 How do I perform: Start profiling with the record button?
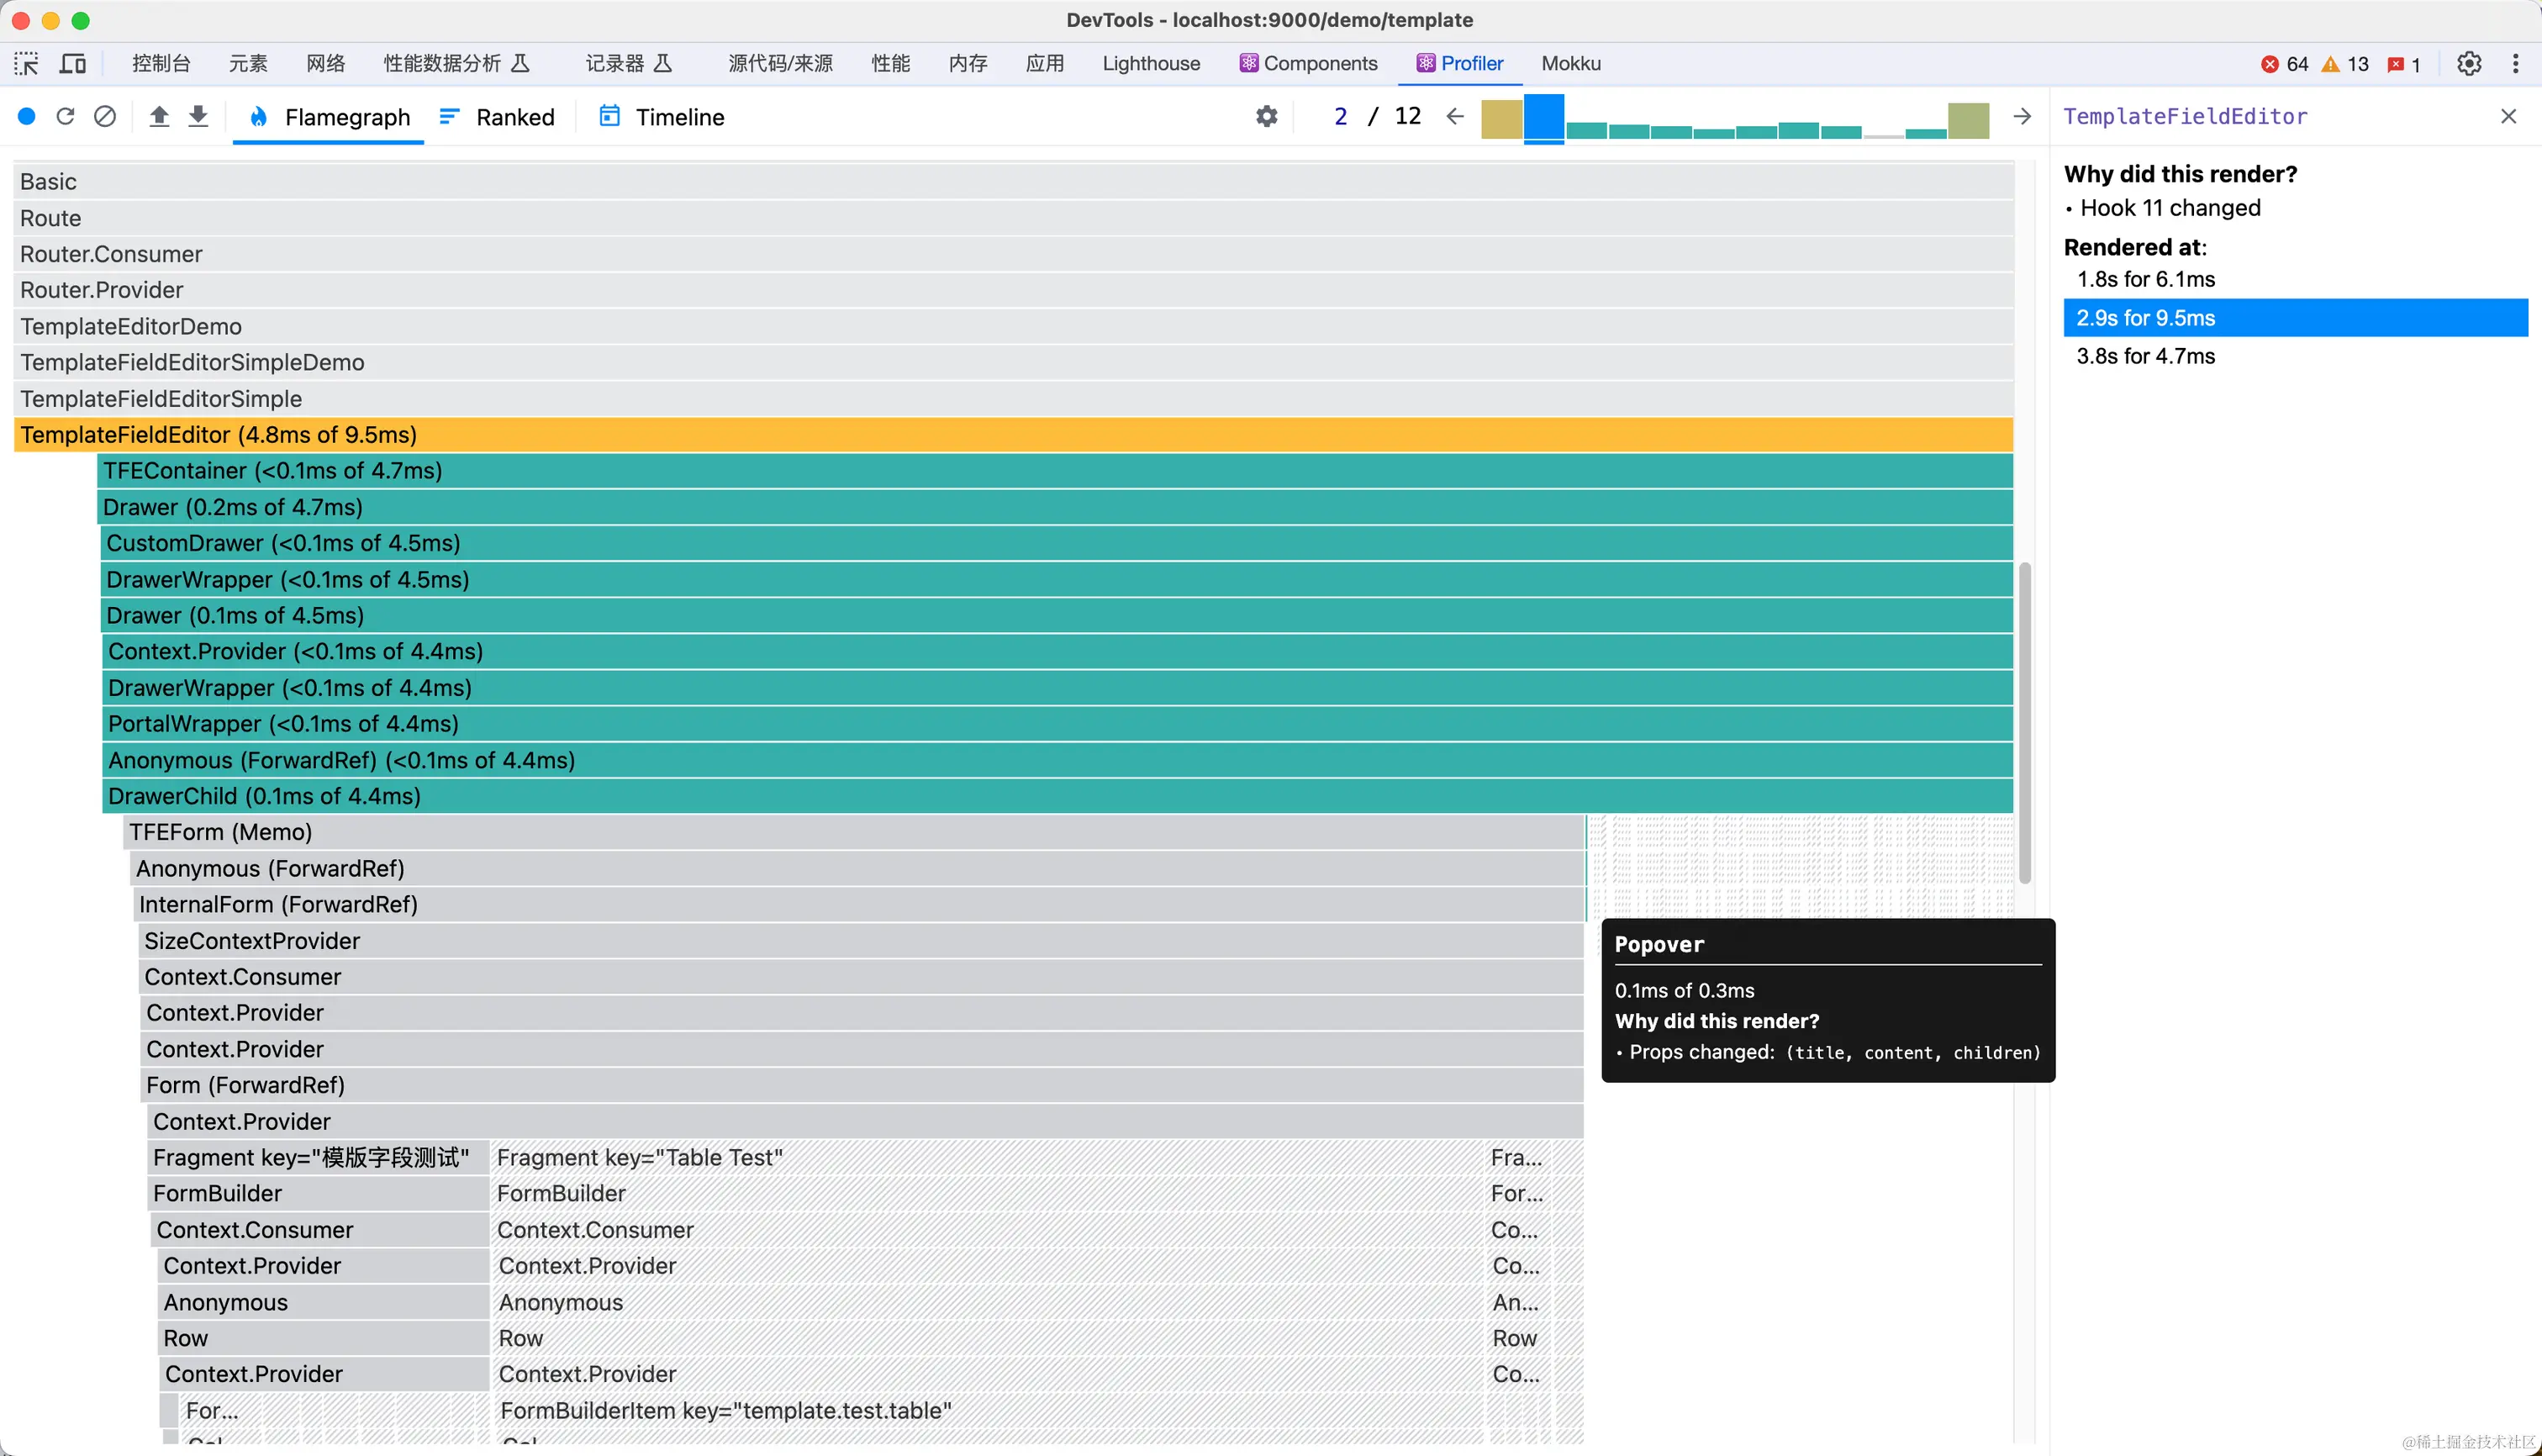click(x=27, y=117)
